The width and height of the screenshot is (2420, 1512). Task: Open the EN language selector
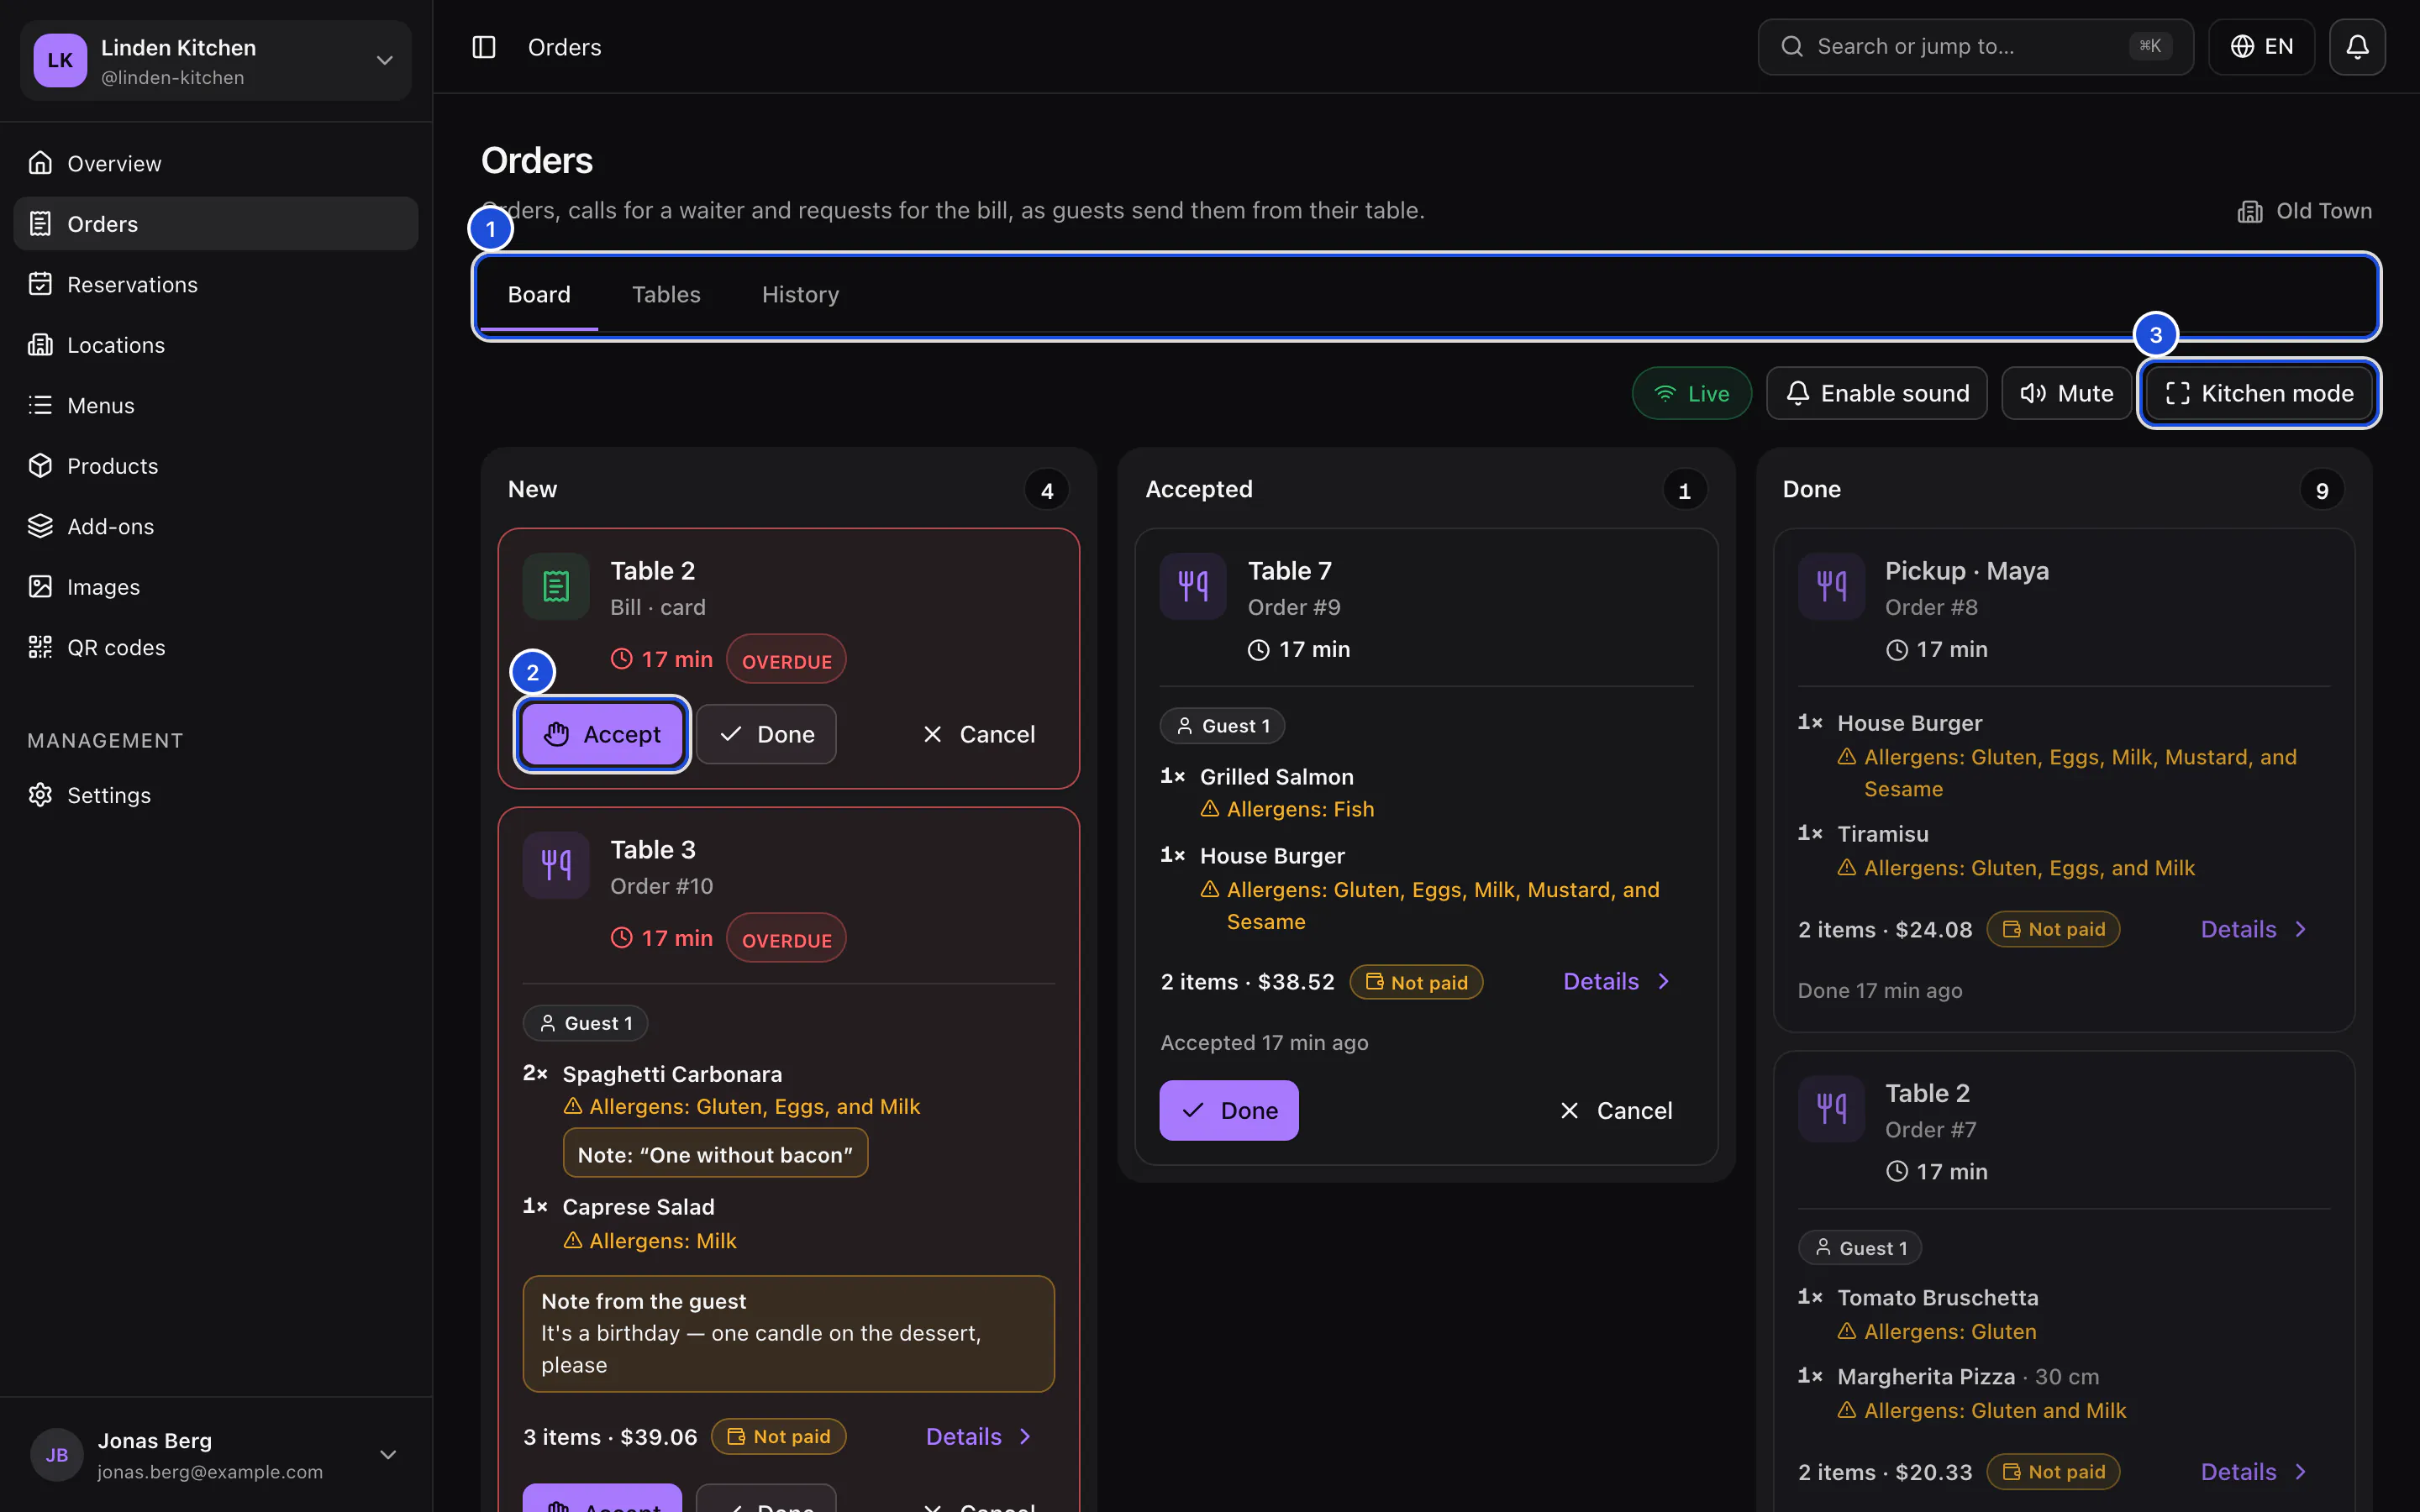click(2261, 47)
